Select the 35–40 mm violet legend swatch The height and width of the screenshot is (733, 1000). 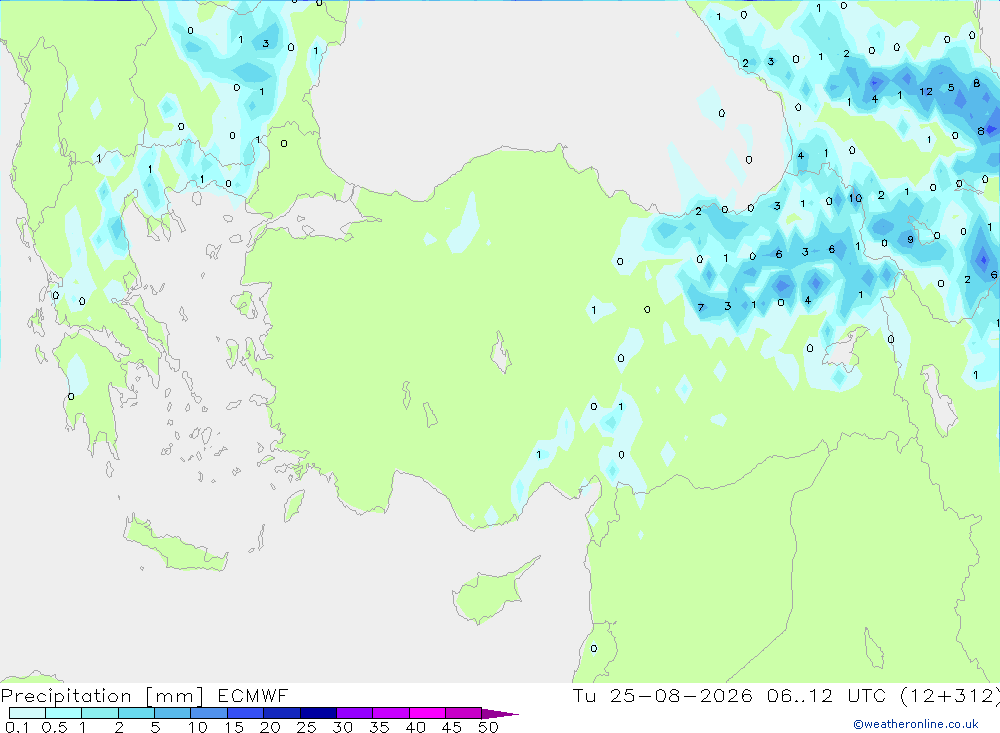point(391,713)
